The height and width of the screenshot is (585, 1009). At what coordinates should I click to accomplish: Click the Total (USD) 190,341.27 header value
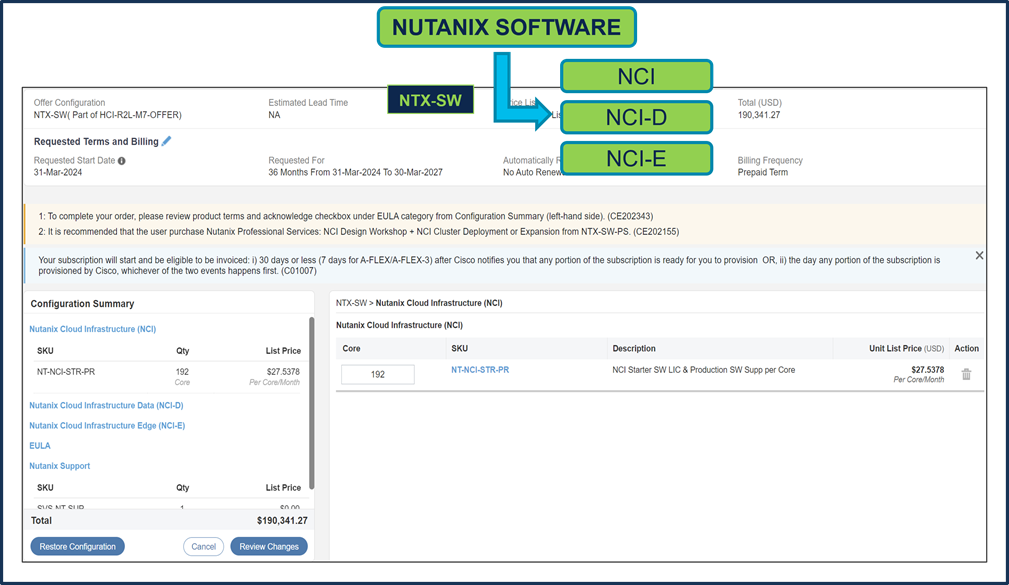[x=759, y=115]
